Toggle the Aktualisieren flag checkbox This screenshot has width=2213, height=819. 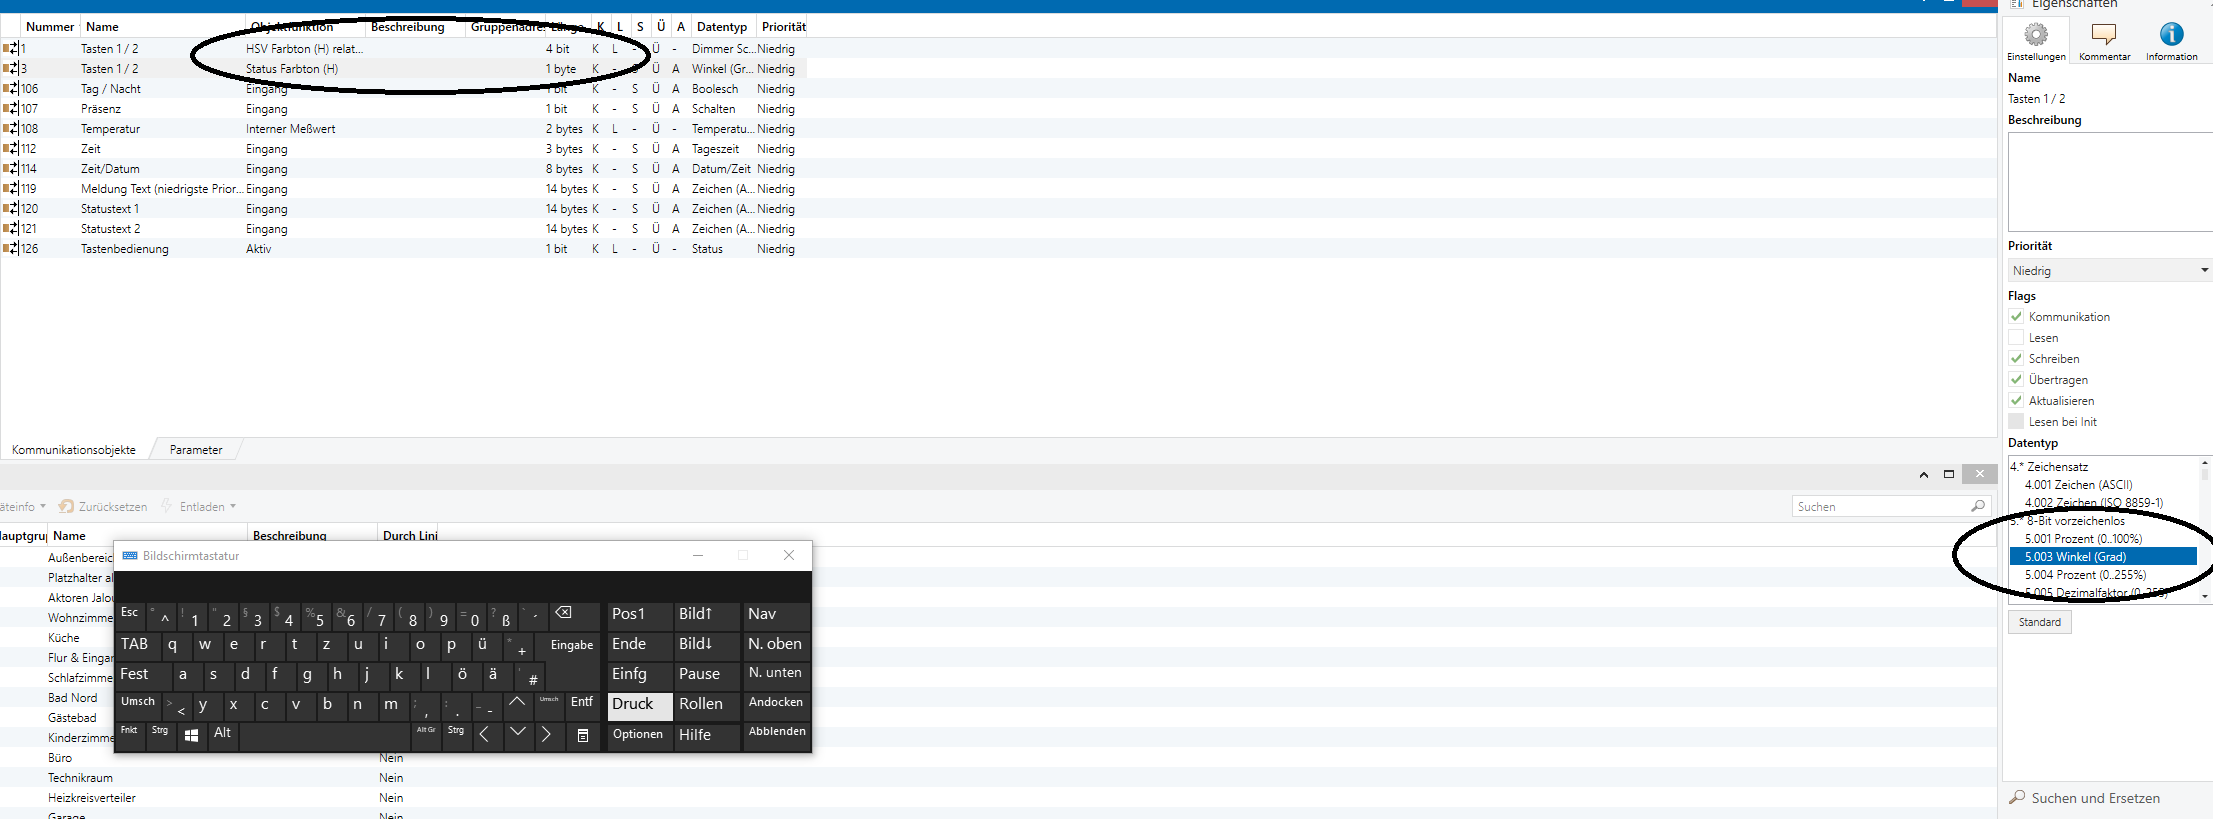coord(2016,401)
